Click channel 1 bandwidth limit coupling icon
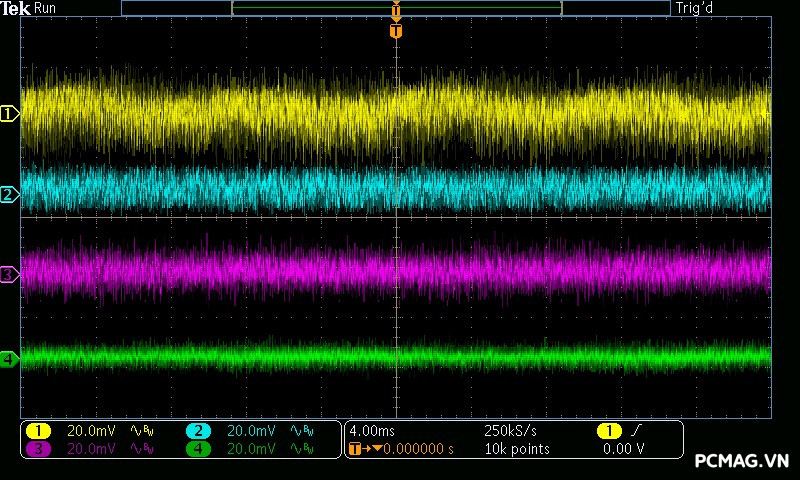This screenshot has width=800, height=480. (140, 431)
